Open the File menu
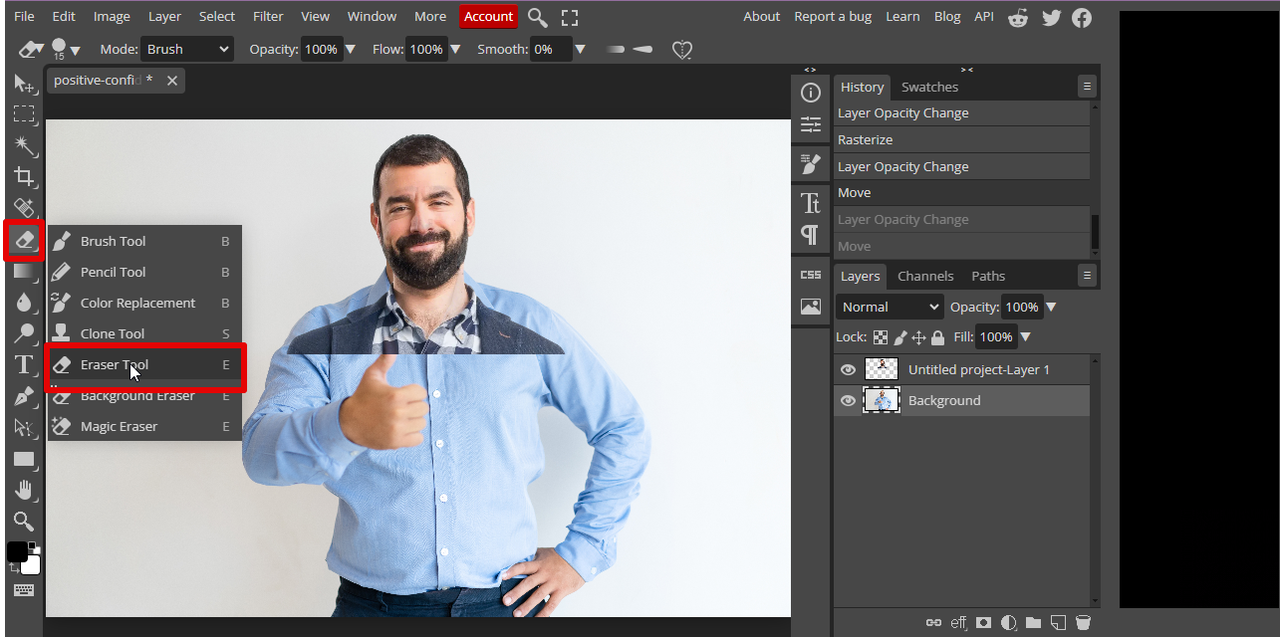Viewport: 1280px width, 637px height. 24,17
